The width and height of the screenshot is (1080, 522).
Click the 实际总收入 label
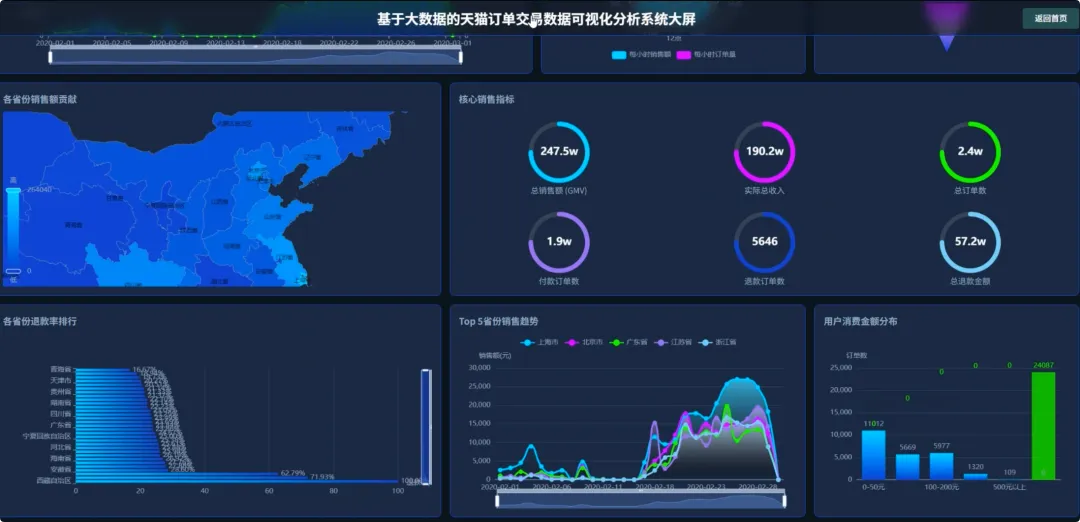coord(765,191)
